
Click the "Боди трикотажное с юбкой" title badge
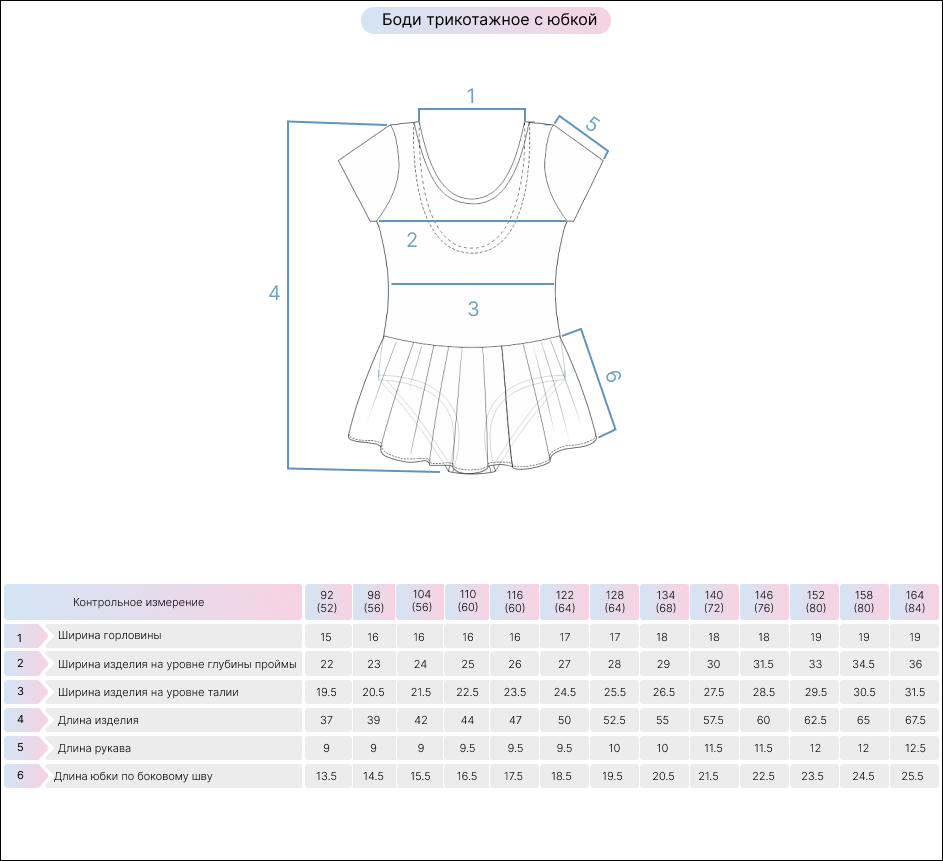coord(485,20)
